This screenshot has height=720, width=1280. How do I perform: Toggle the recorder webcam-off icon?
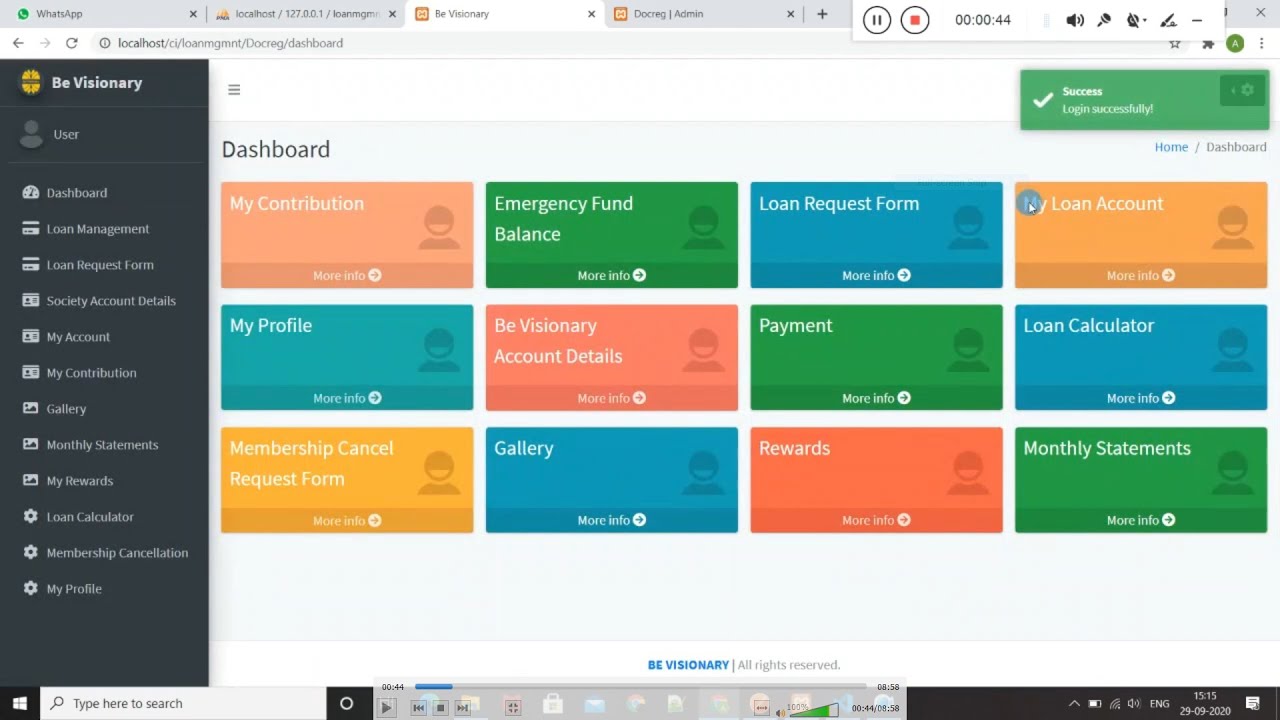[1134, 20]
